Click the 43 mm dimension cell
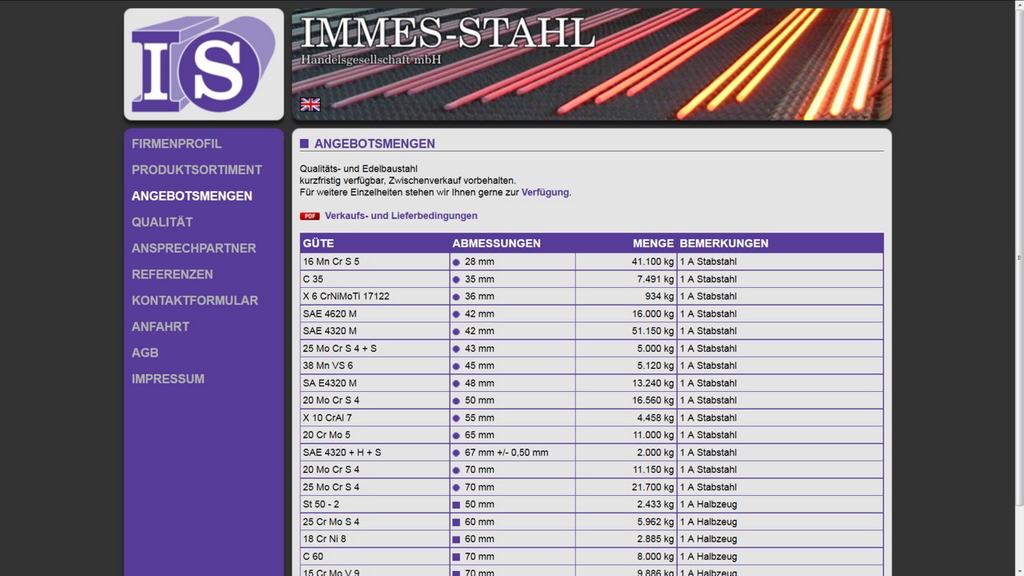The image size is (1024, 576). [513, 348]
